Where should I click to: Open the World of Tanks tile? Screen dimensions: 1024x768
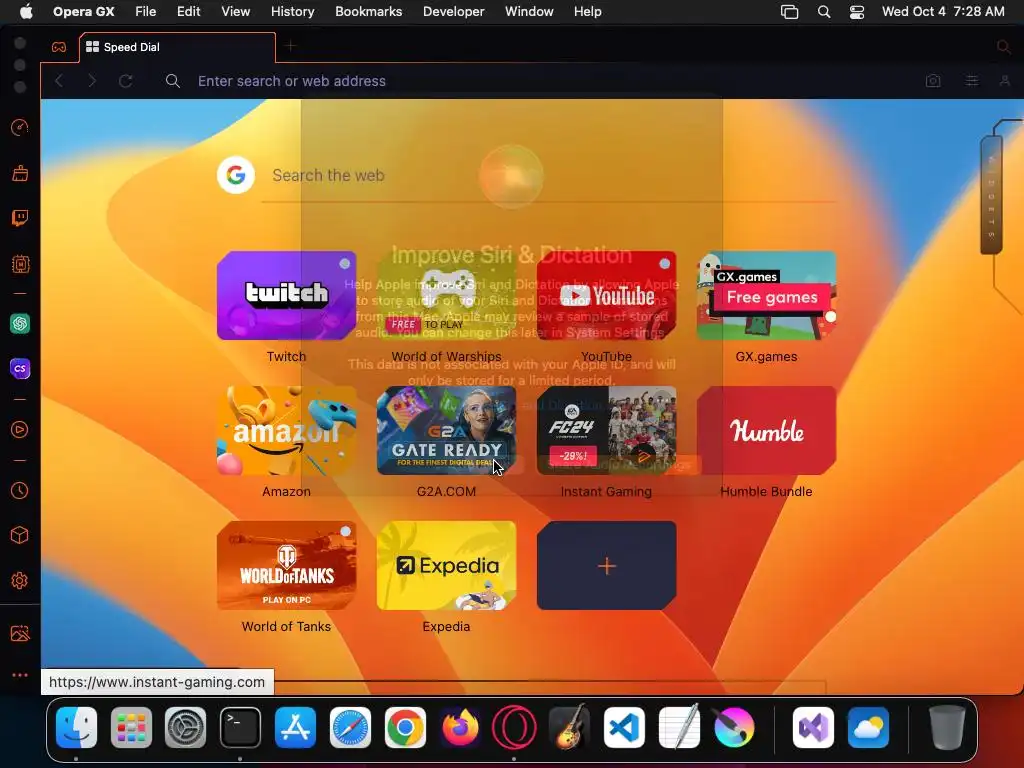click(x=286, y=566)
